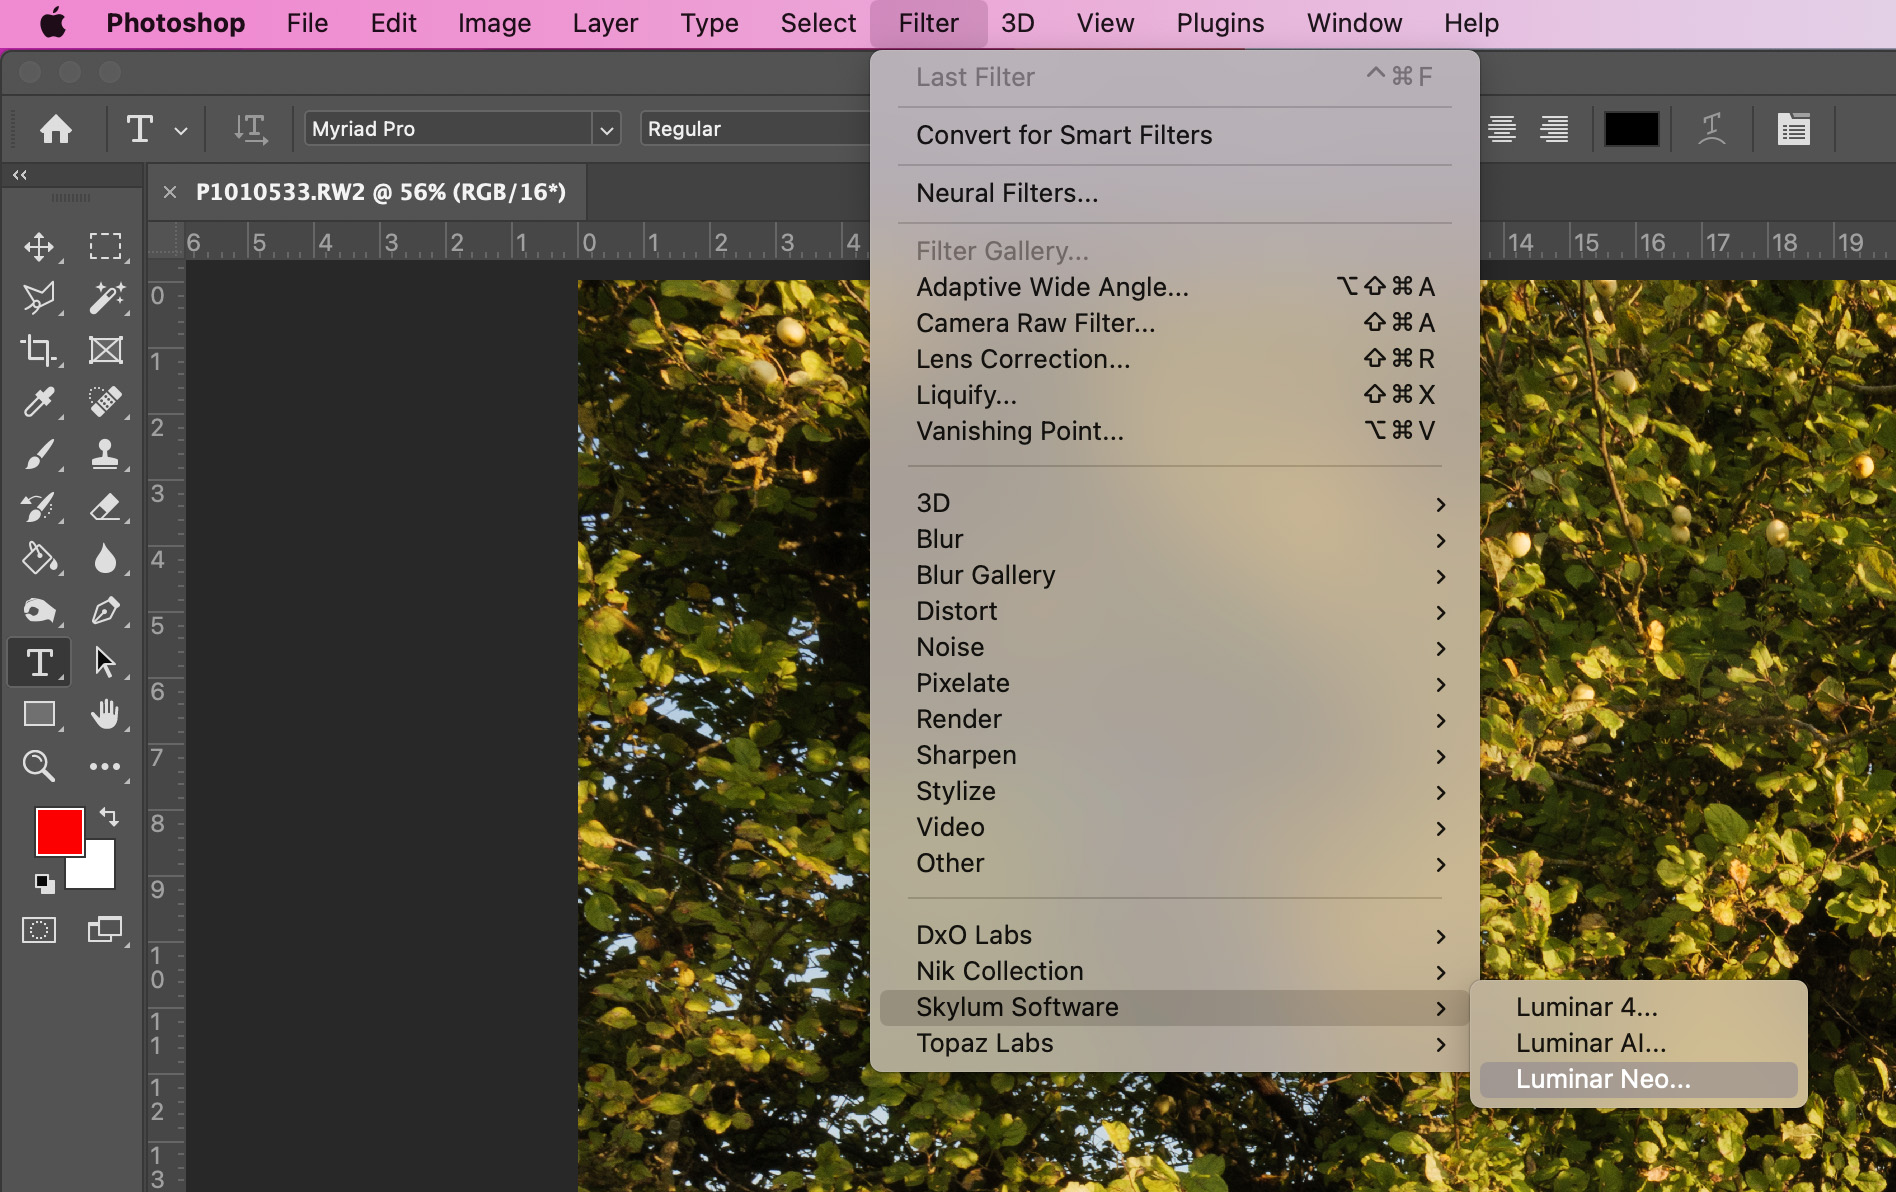Click the black text color swatch
Image resolution: width=1896 pixels, height=1192 pixels.
tap(1631, 129)
